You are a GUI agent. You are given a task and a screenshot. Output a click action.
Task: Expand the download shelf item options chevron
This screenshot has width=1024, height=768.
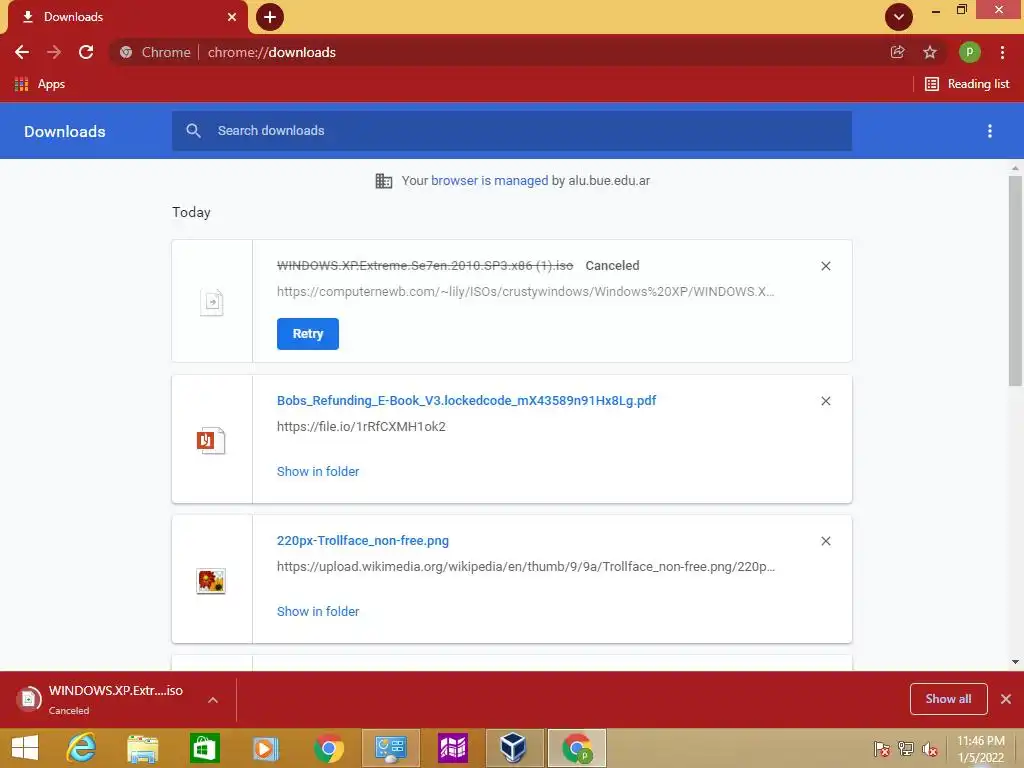[213, 700]
